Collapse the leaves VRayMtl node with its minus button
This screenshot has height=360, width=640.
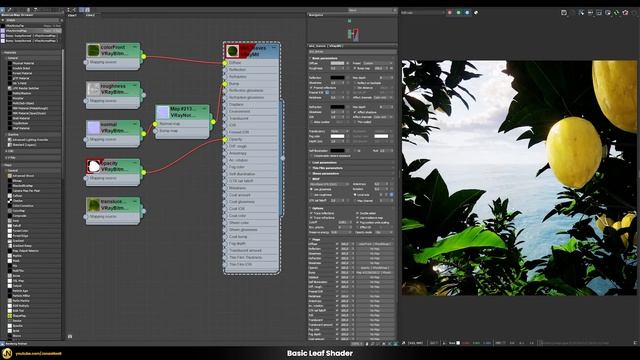point(274,47)
